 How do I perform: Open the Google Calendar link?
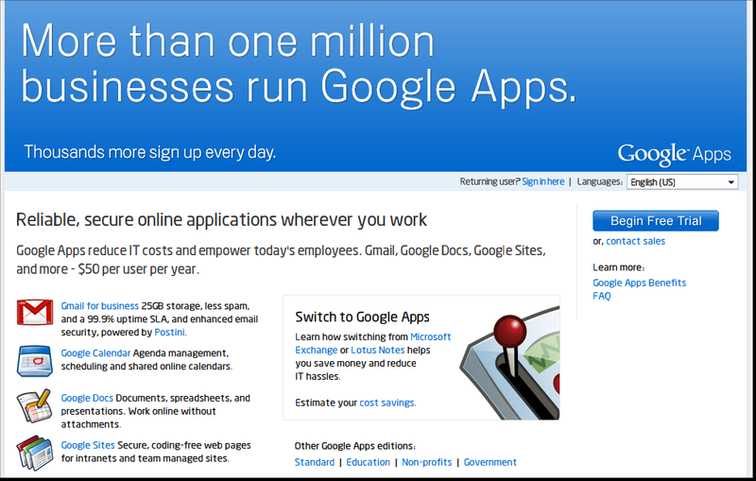[95, 353]
